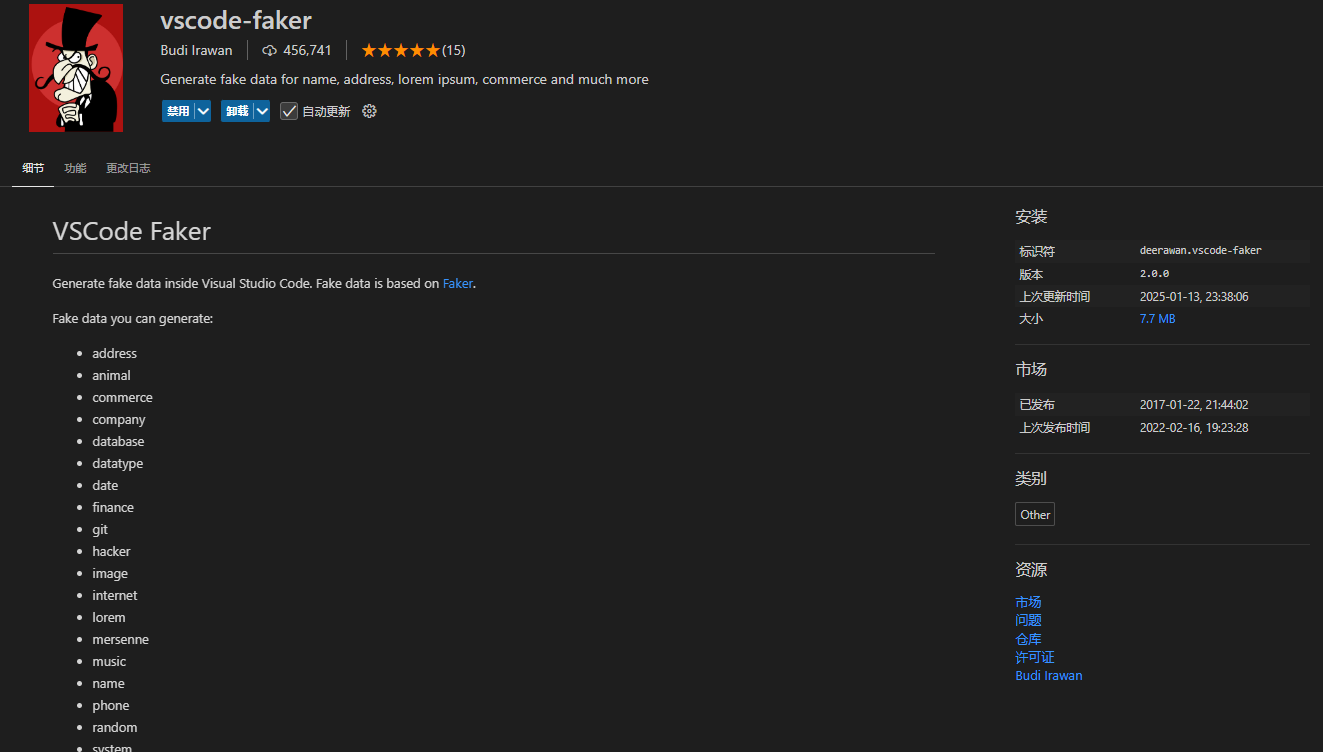Click the identifier deerawan.vscode-faker

1200,250
